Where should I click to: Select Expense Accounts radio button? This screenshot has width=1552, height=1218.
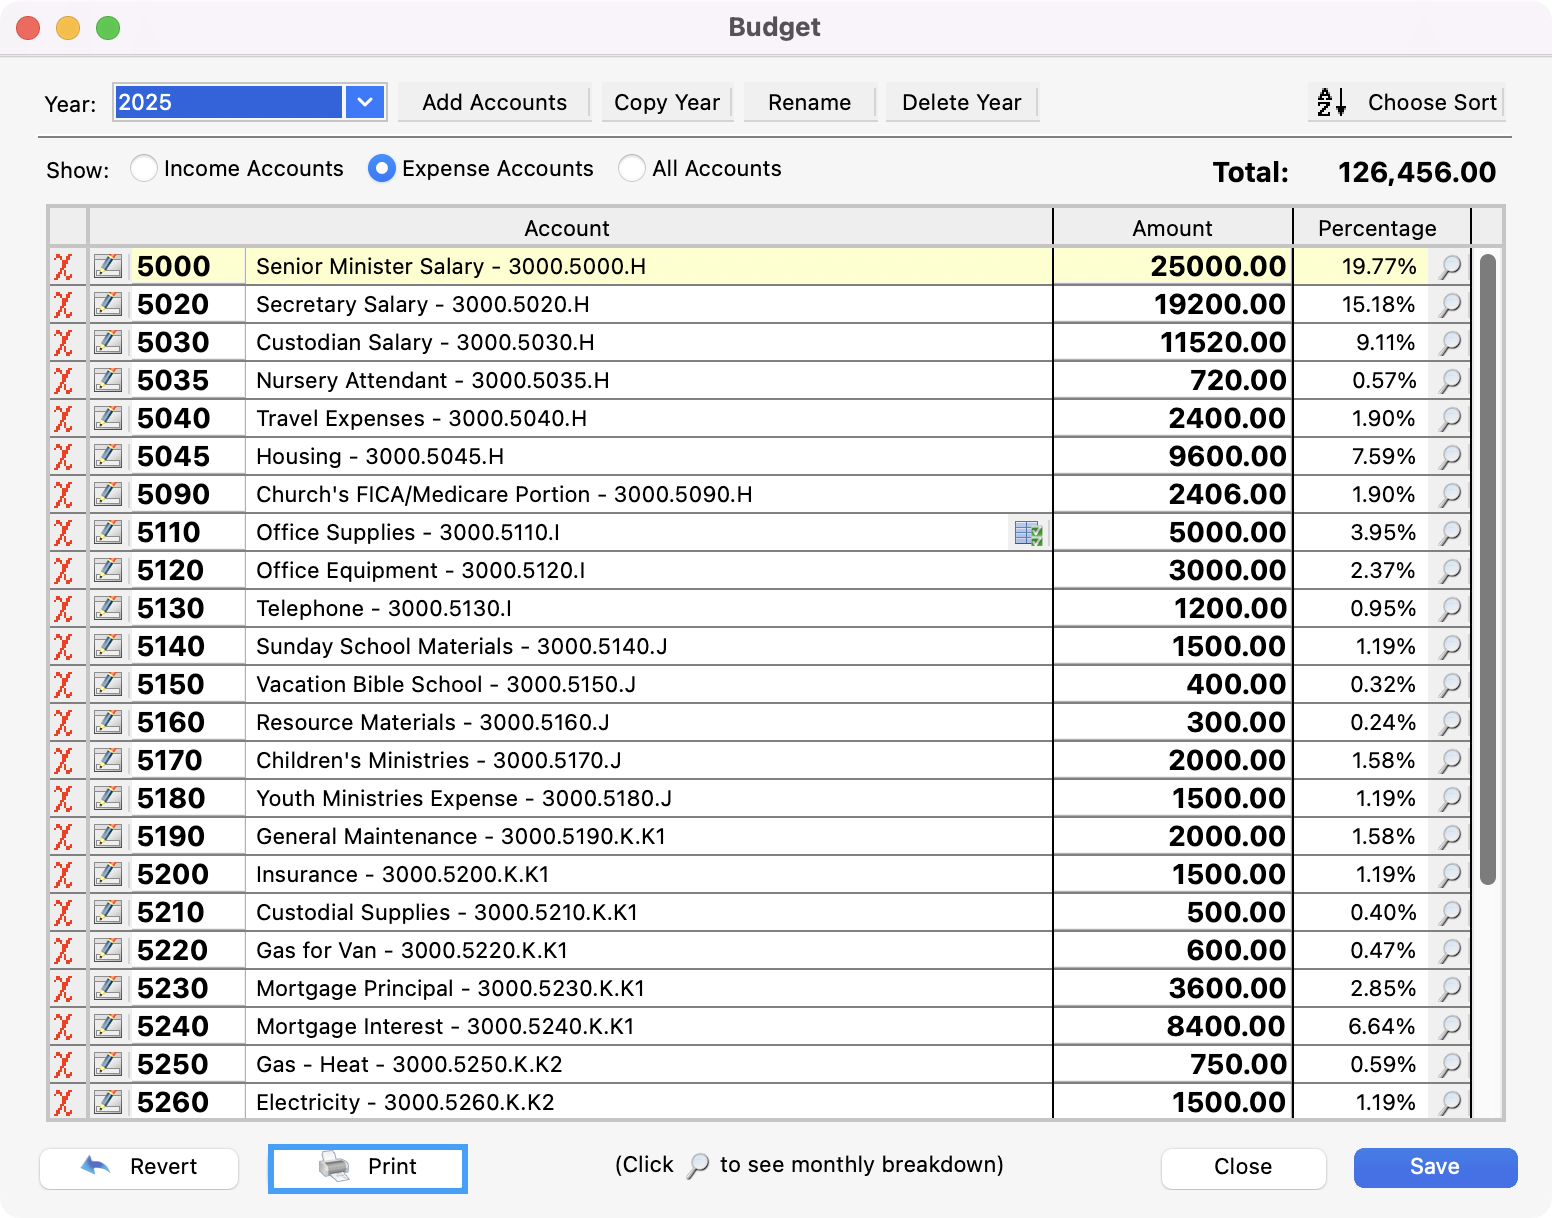pyautogui.click(x=381, y=169)
